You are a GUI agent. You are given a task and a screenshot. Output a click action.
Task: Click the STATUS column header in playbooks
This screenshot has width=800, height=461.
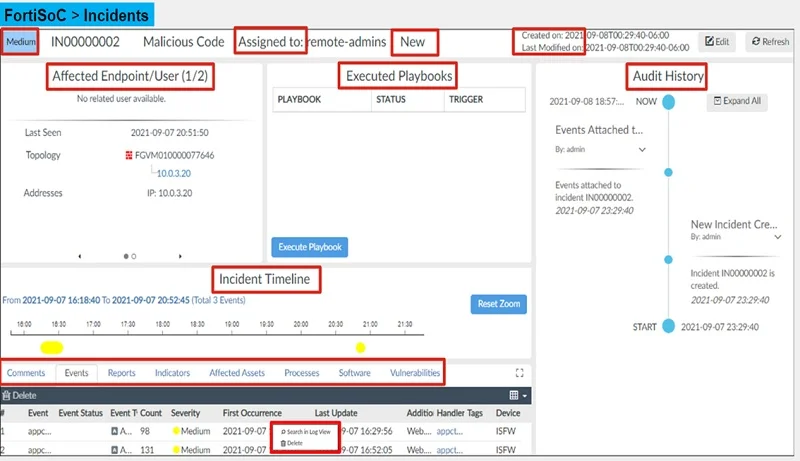point(391,99)
